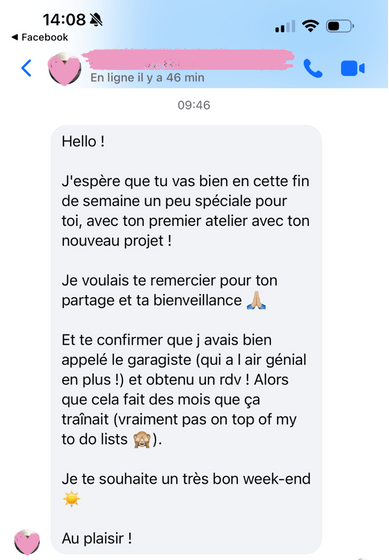Tap the battery indicator icon
The width and height of the screenshot is (389, 560).
(x=340, y=26)
